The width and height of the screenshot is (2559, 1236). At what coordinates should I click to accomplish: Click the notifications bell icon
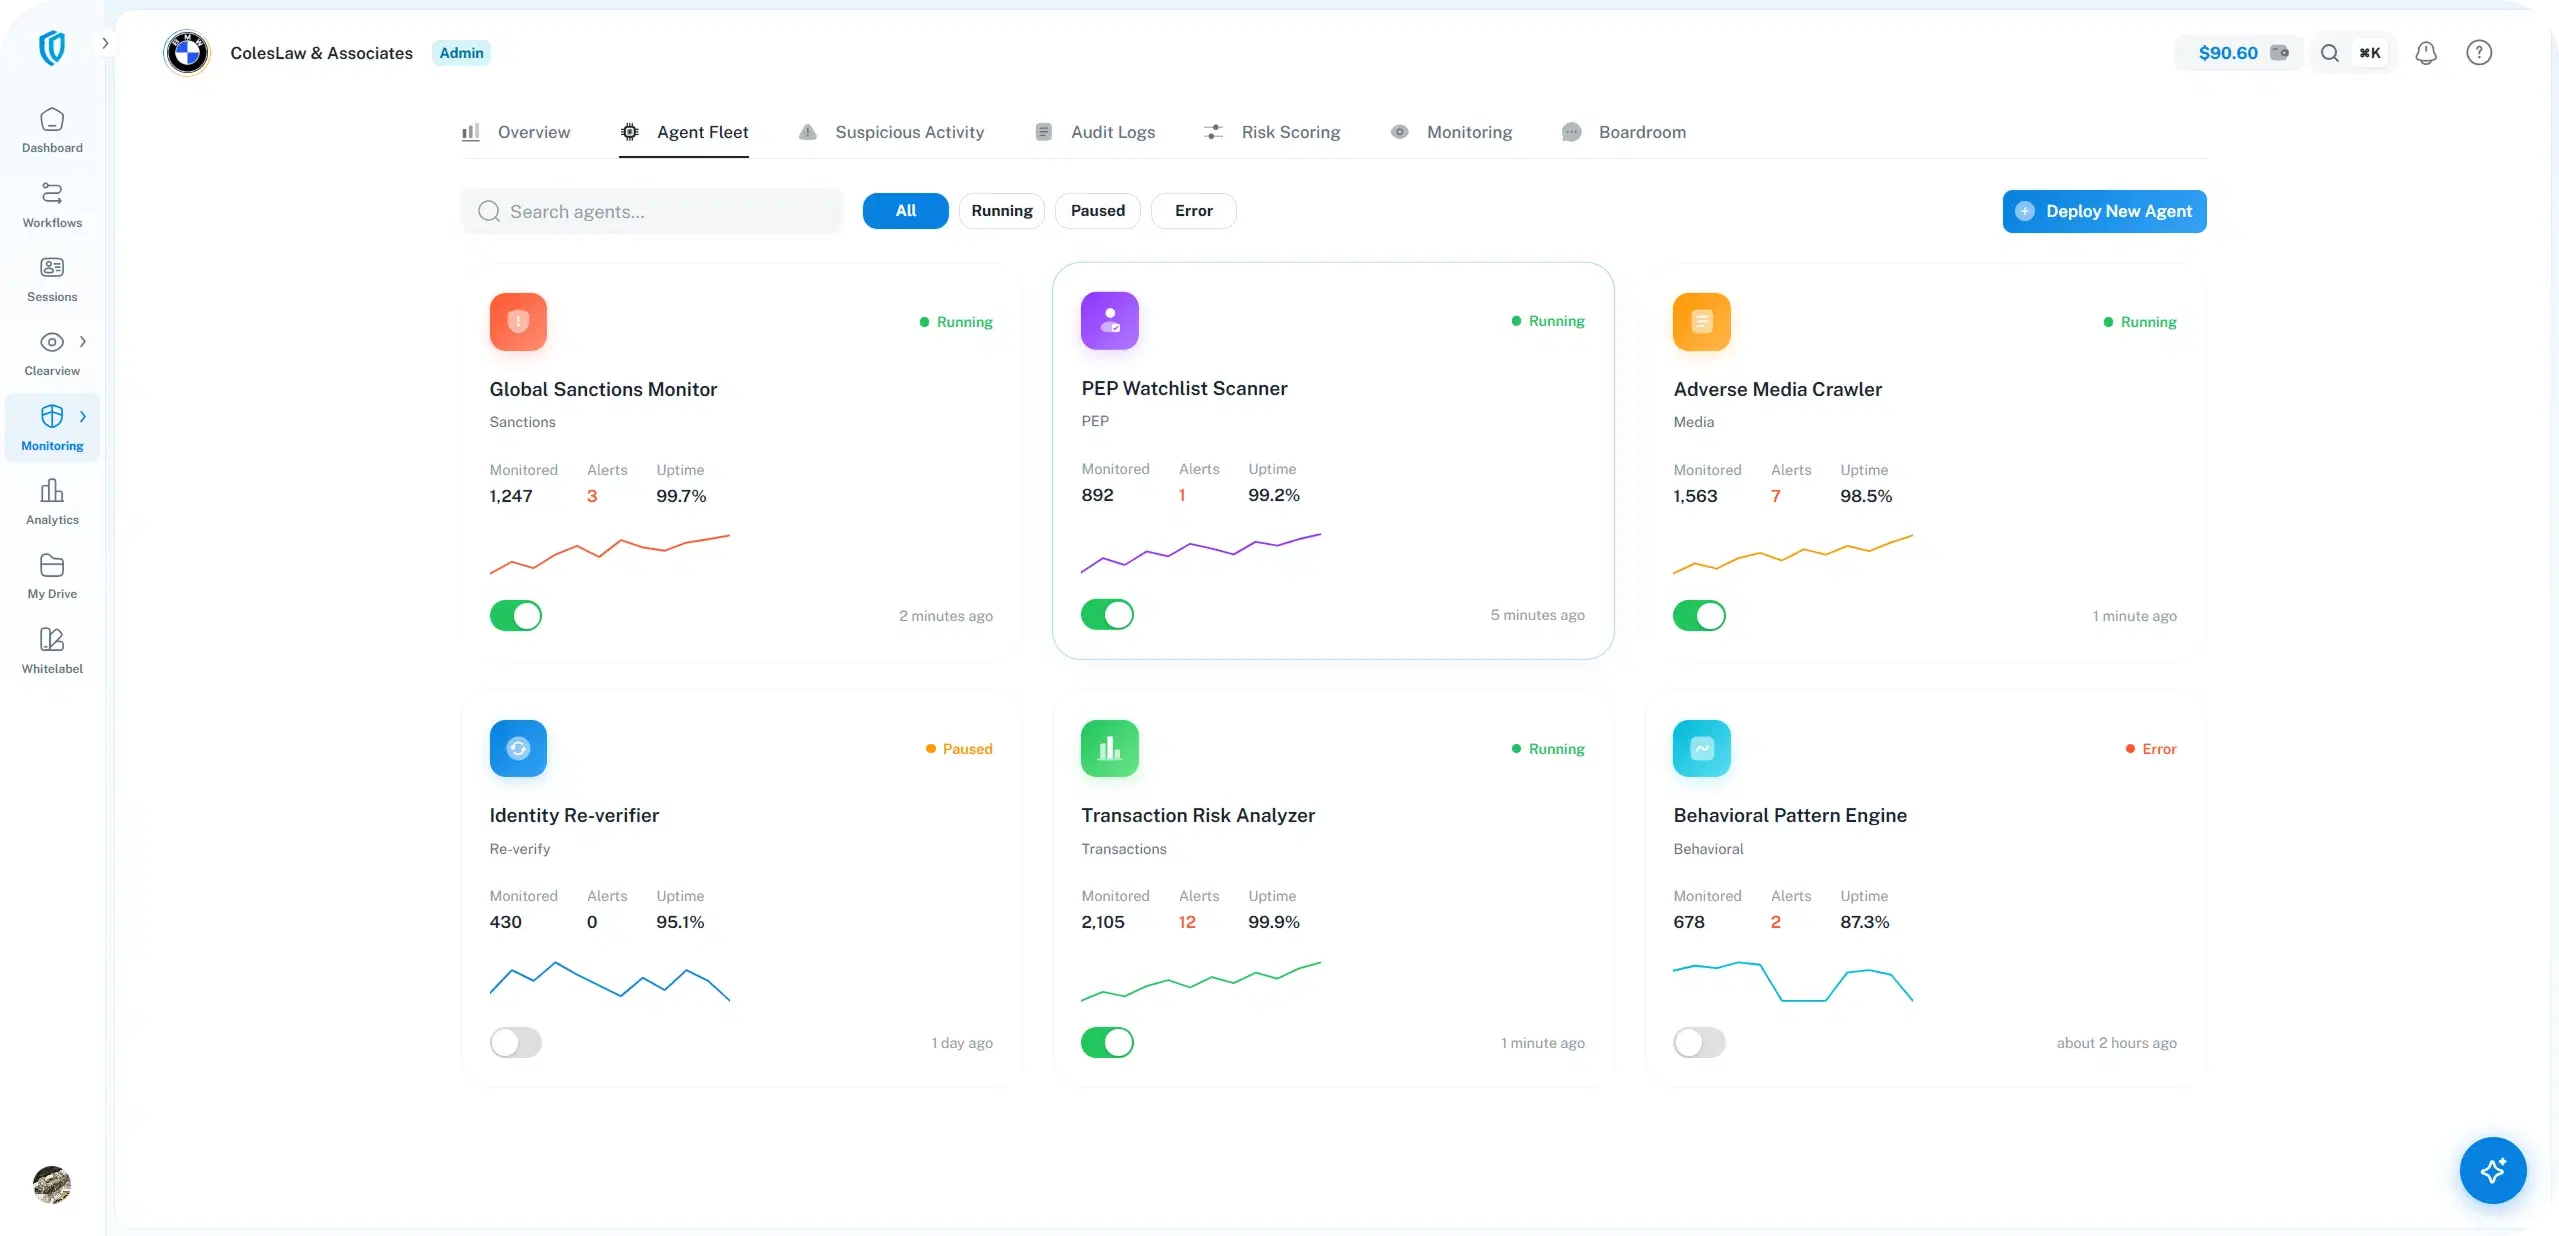coord(2425,53)
